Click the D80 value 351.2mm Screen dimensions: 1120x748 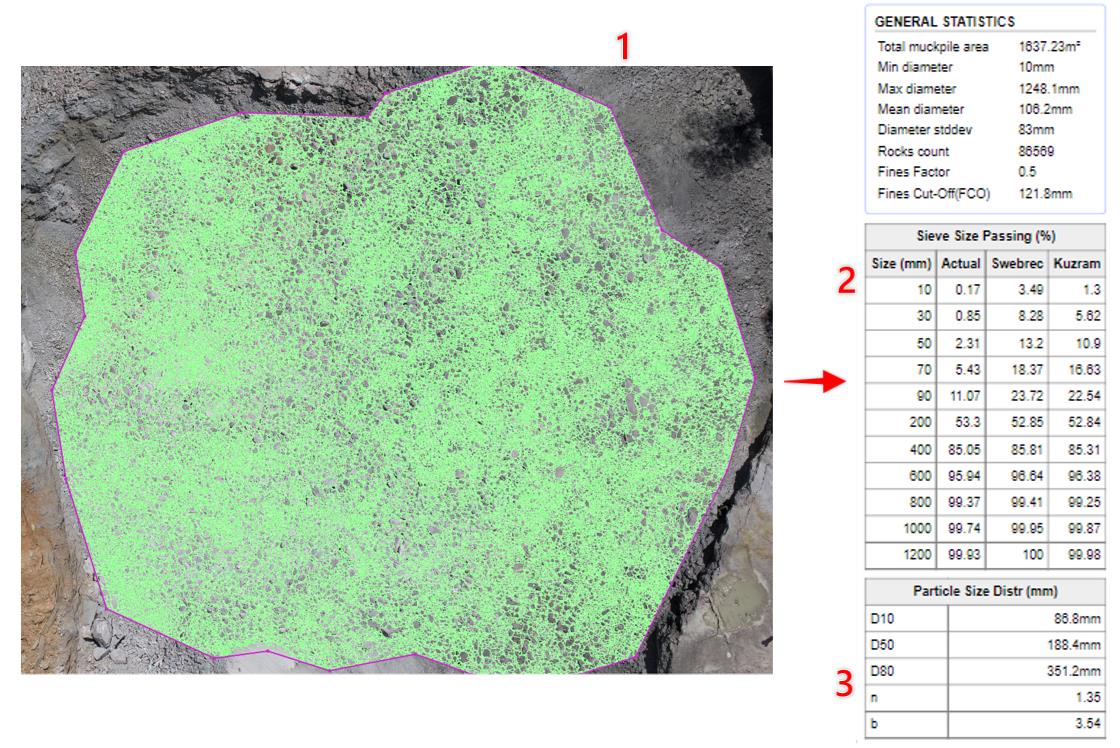[x=1073, y=670]
